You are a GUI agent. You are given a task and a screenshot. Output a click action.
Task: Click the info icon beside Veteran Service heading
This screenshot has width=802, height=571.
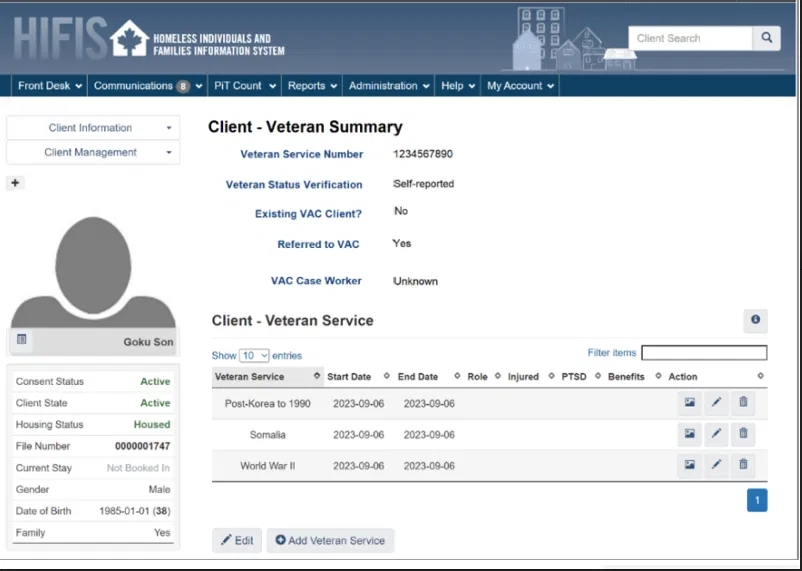pos(755,320)
